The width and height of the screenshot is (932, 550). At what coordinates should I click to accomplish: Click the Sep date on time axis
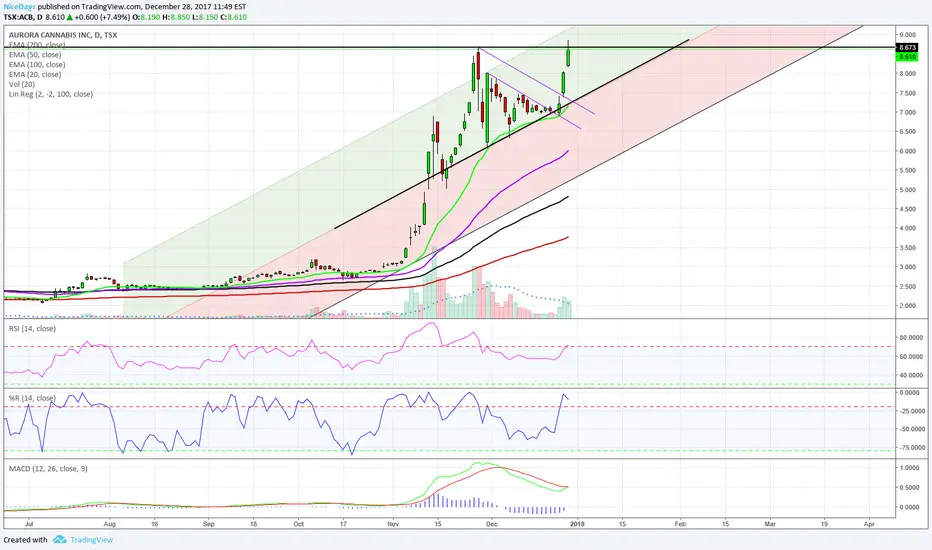[x=208, y=524]
